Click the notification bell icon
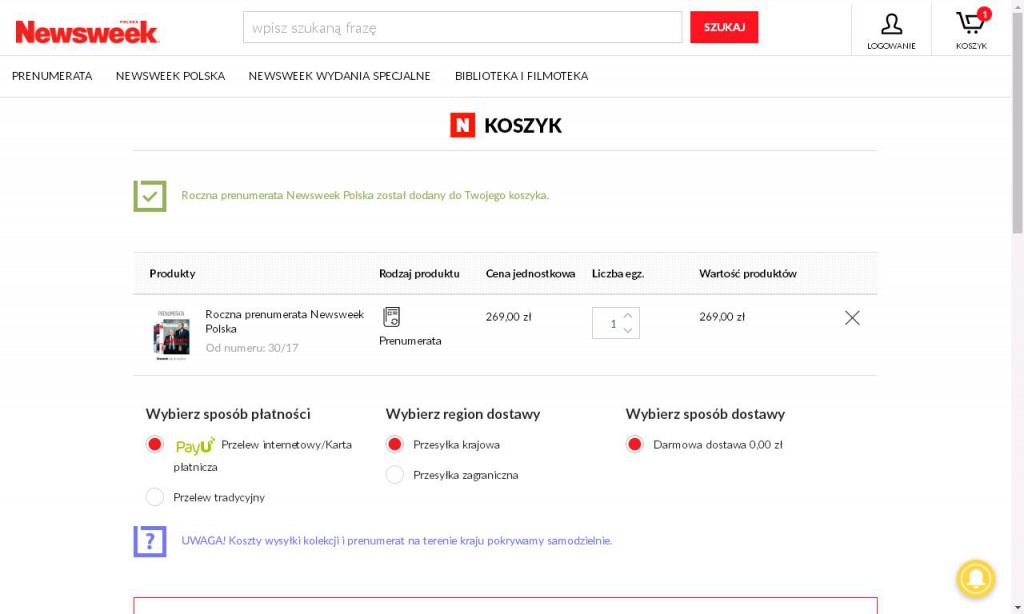Viewport: 1024px width, 614px height. click(975, 577)
